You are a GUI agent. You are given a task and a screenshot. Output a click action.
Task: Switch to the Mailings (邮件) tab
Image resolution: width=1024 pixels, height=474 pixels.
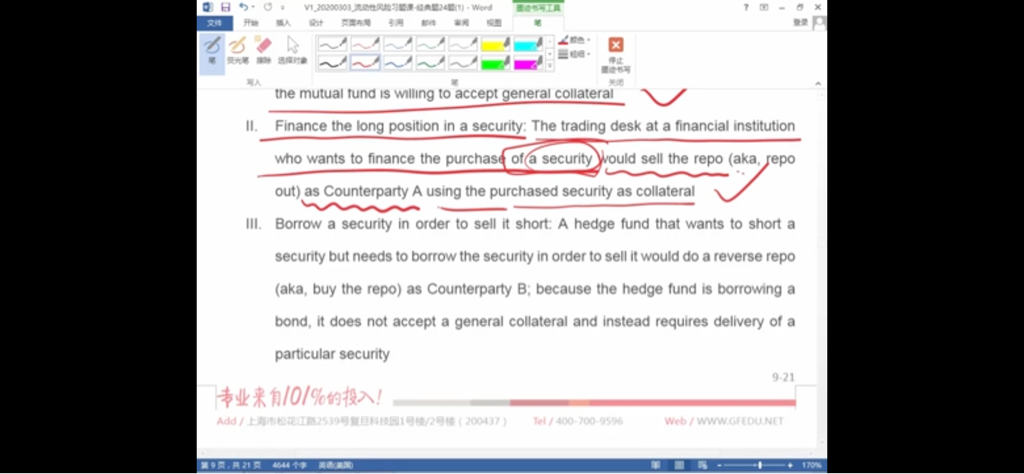point(428,23)
